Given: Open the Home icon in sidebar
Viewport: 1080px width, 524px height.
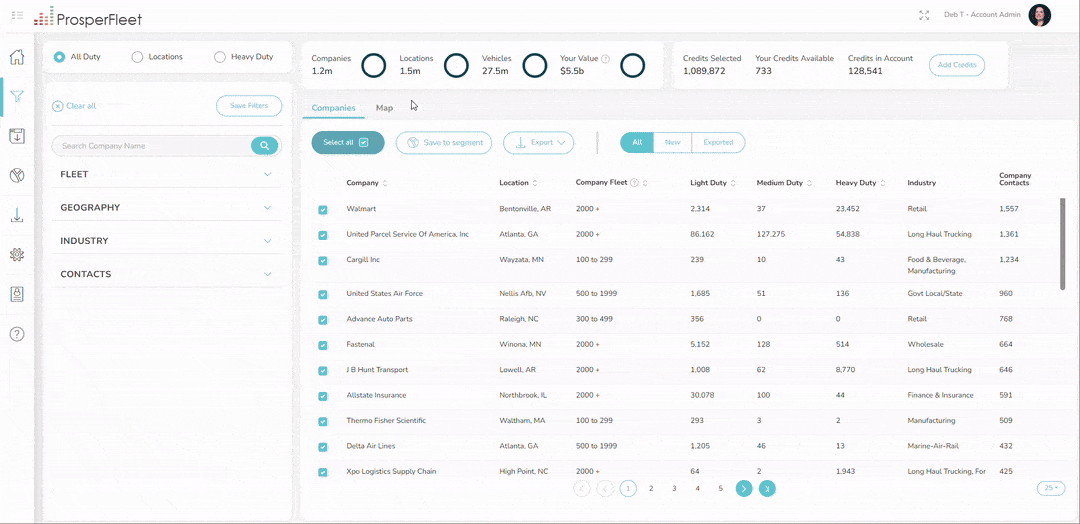Looking at the screenshot, I should [x=17, y=56].
